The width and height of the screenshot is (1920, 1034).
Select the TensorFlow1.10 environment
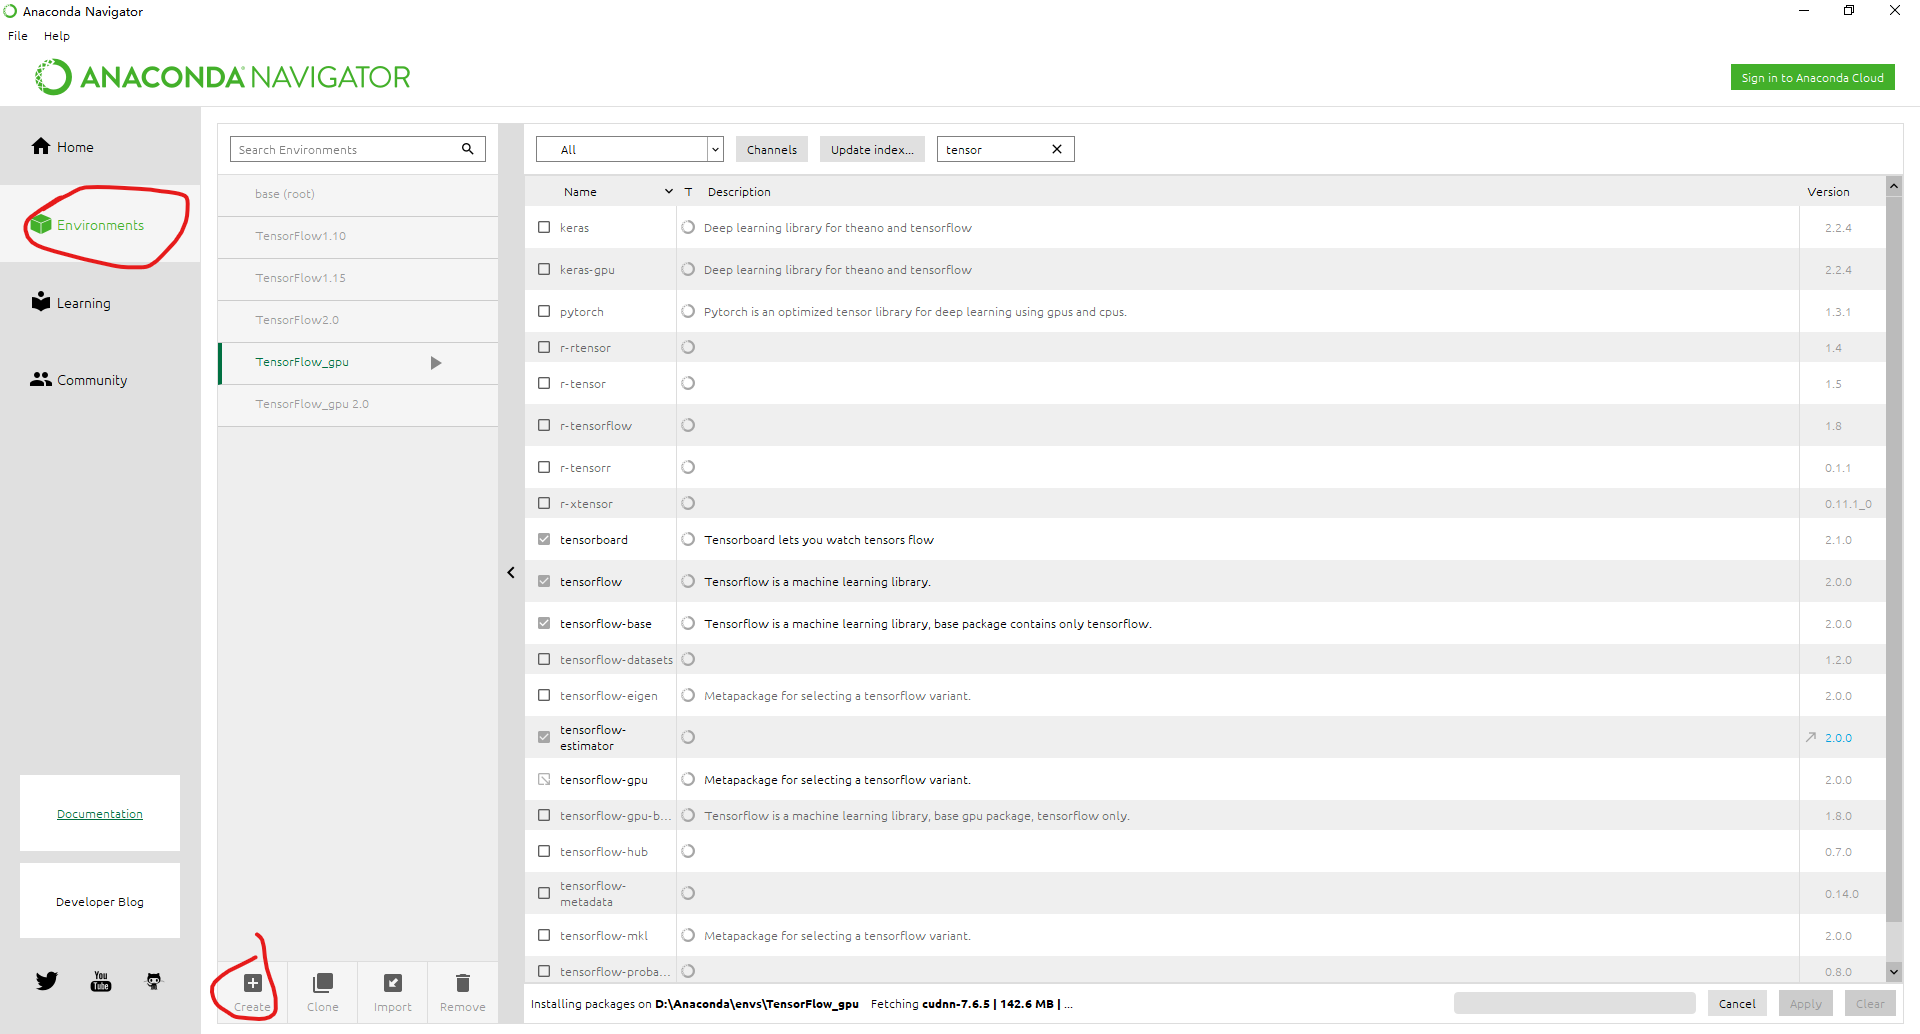(x=358, y=236)
